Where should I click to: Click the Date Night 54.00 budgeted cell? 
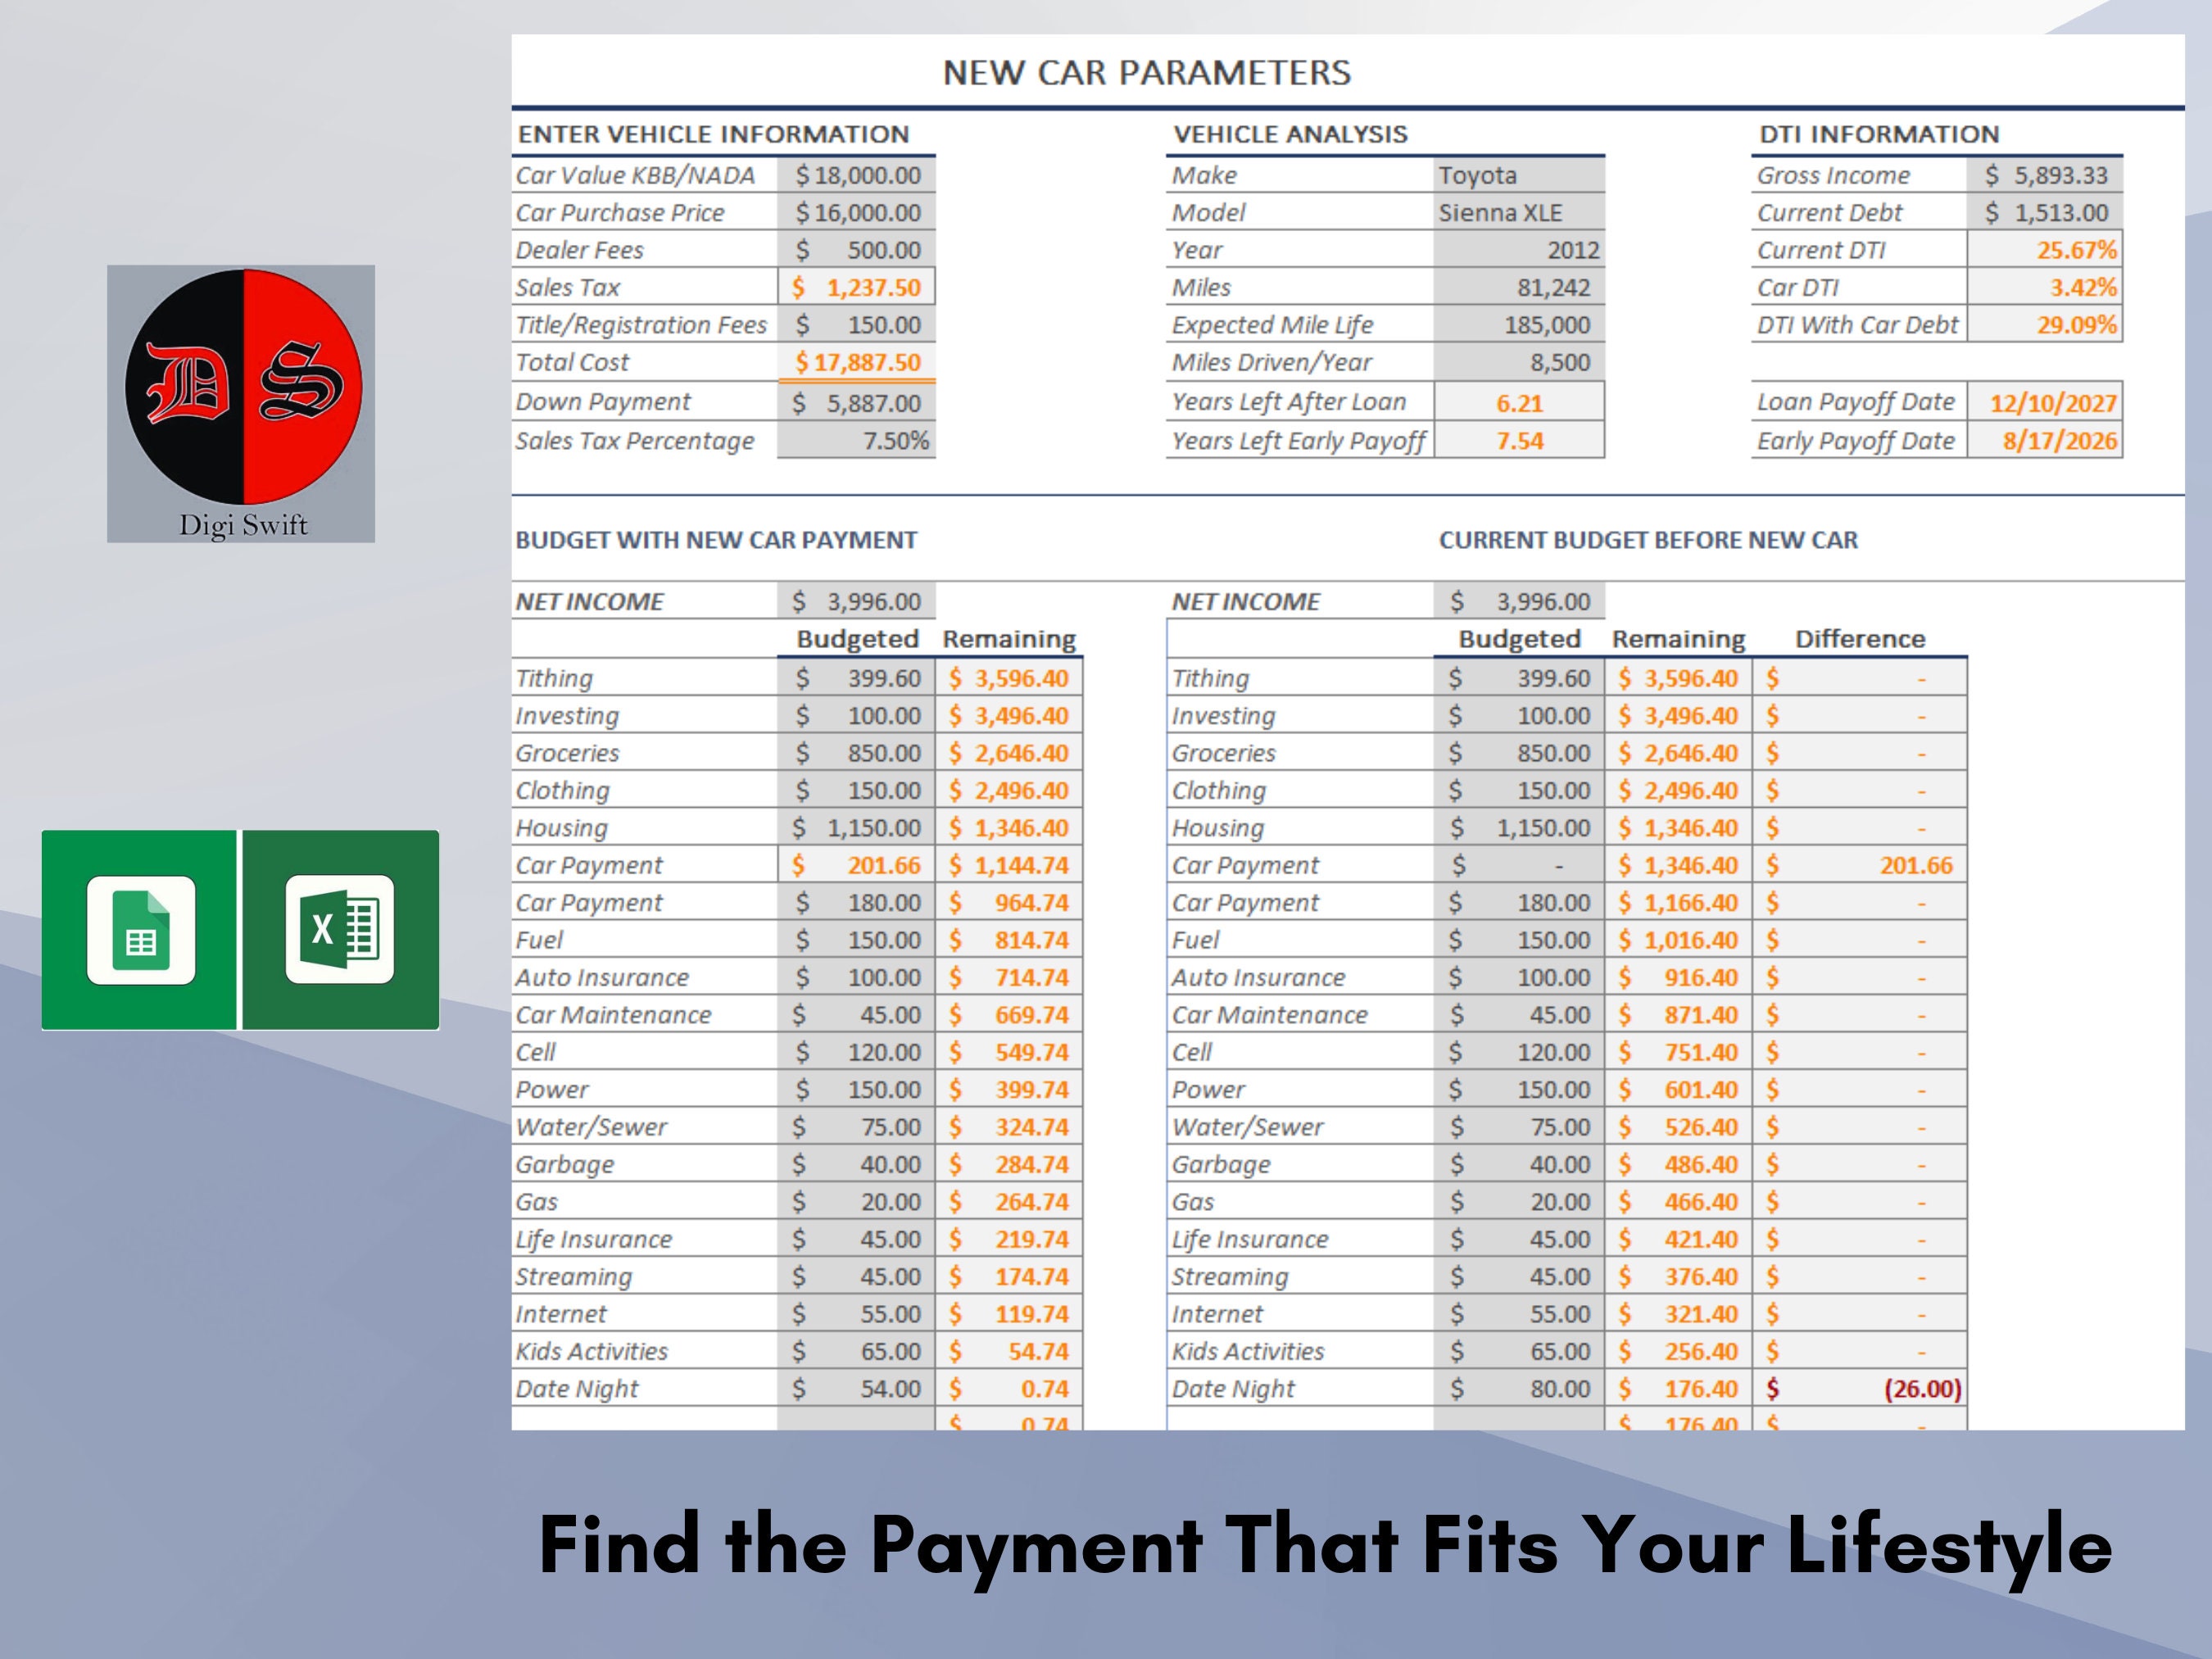pyautogui.click(x=856, y=1388)
